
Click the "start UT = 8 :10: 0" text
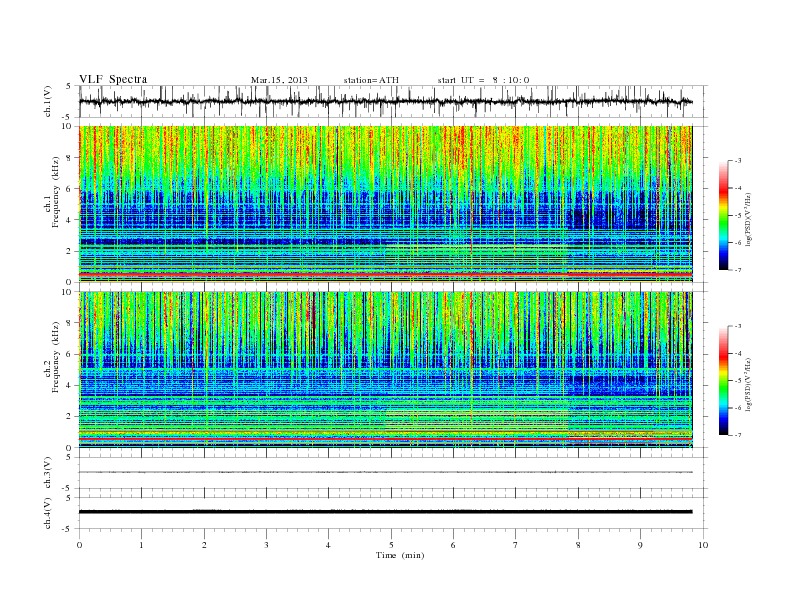pos(483,80)
